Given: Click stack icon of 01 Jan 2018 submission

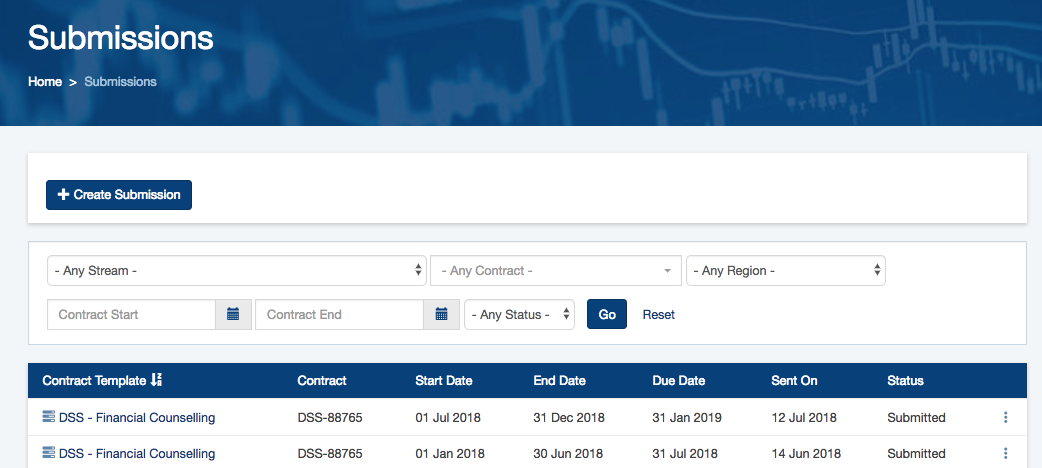Looking at the screenshot, I should tap(49, 453).
